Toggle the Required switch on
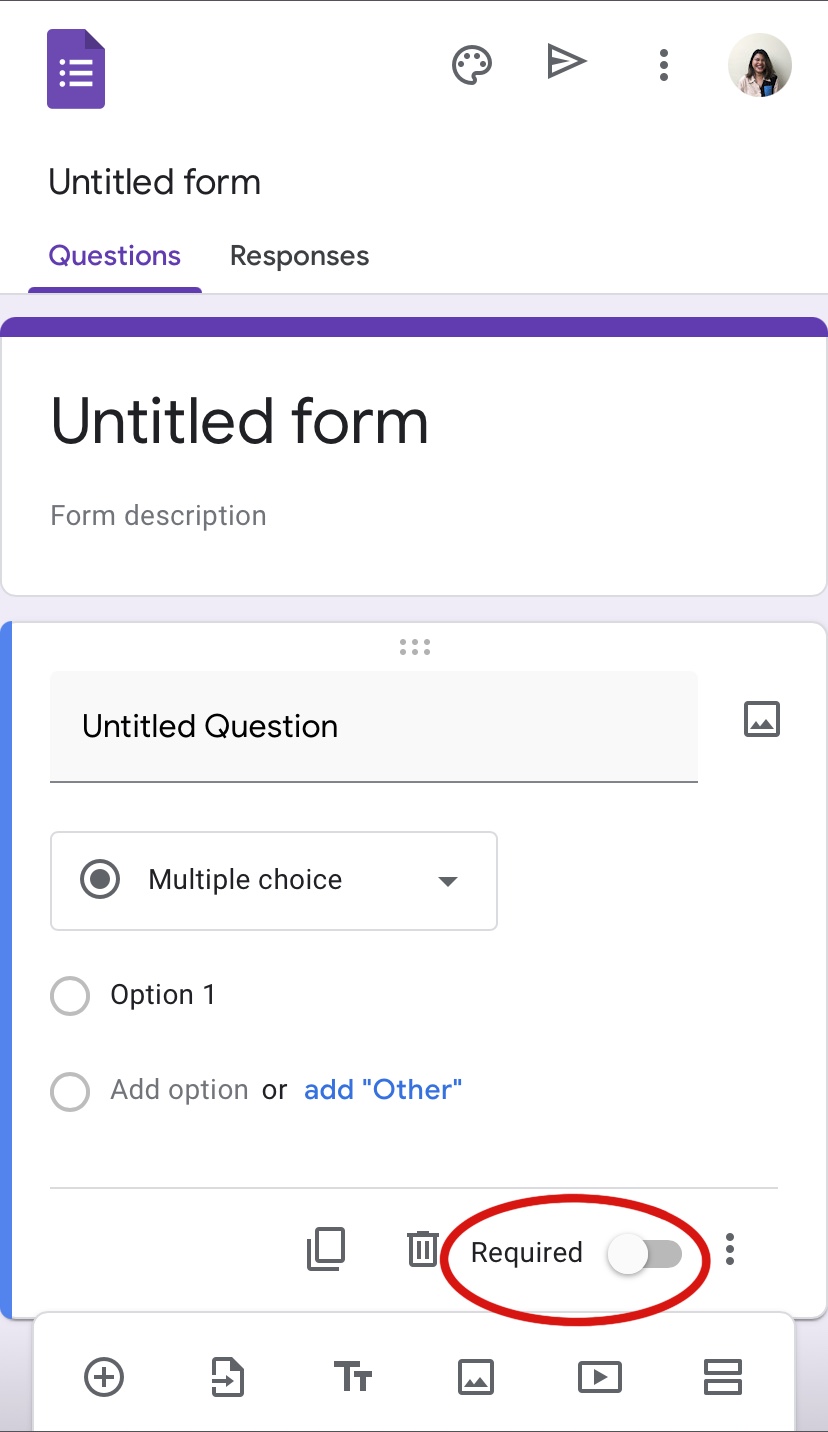Viewport: 828px width, 1432px height. pyautogui.click(x=644, y=1254)
